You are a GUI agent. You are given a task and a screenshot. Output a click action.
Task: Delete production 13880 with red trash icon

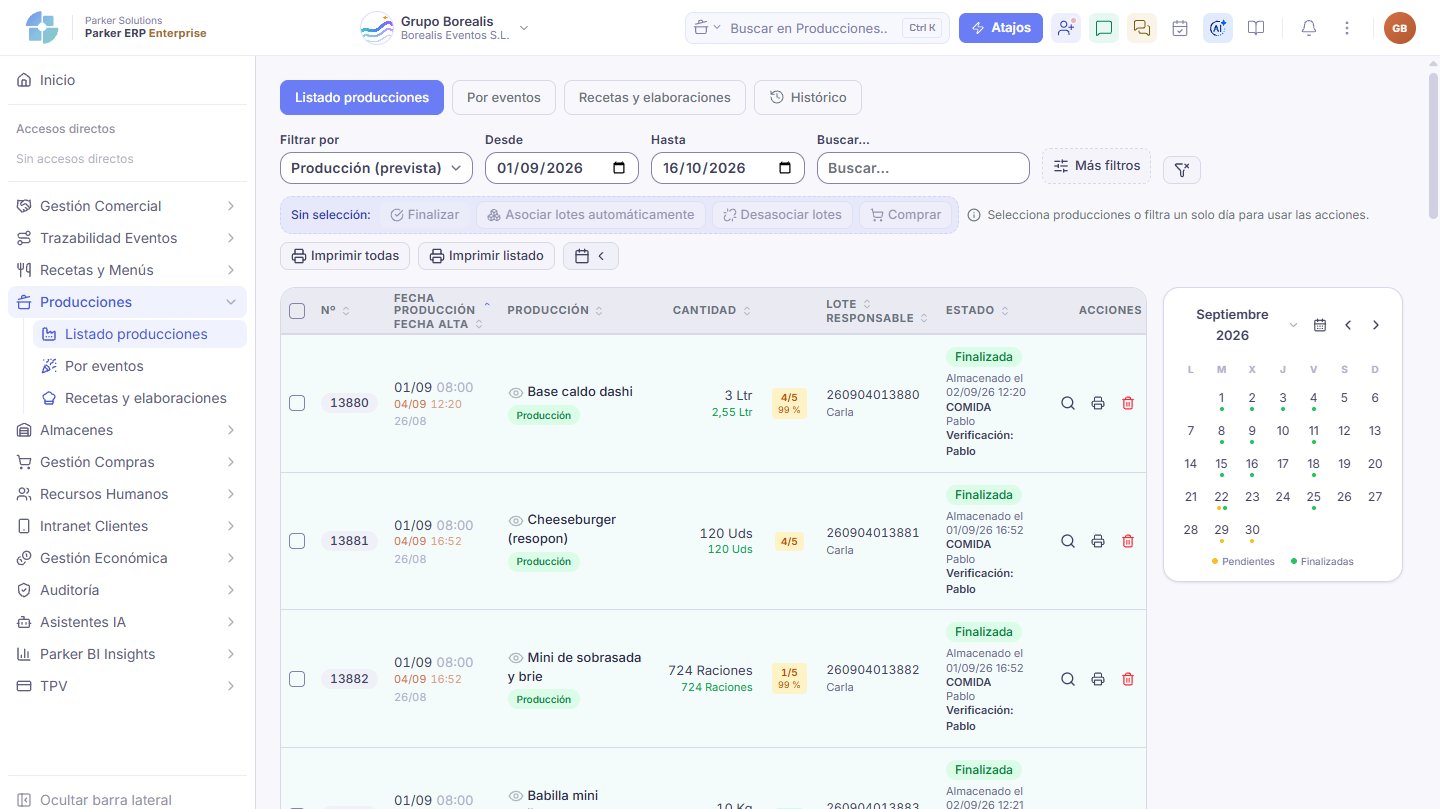tap(1128, 403)
